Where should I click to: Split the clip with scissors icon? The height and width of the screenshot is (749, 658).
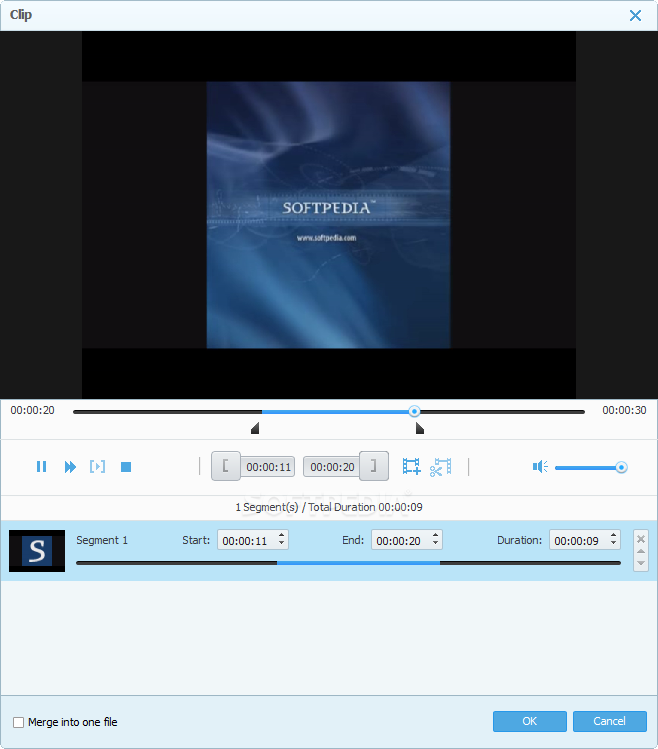coord(441,467)
